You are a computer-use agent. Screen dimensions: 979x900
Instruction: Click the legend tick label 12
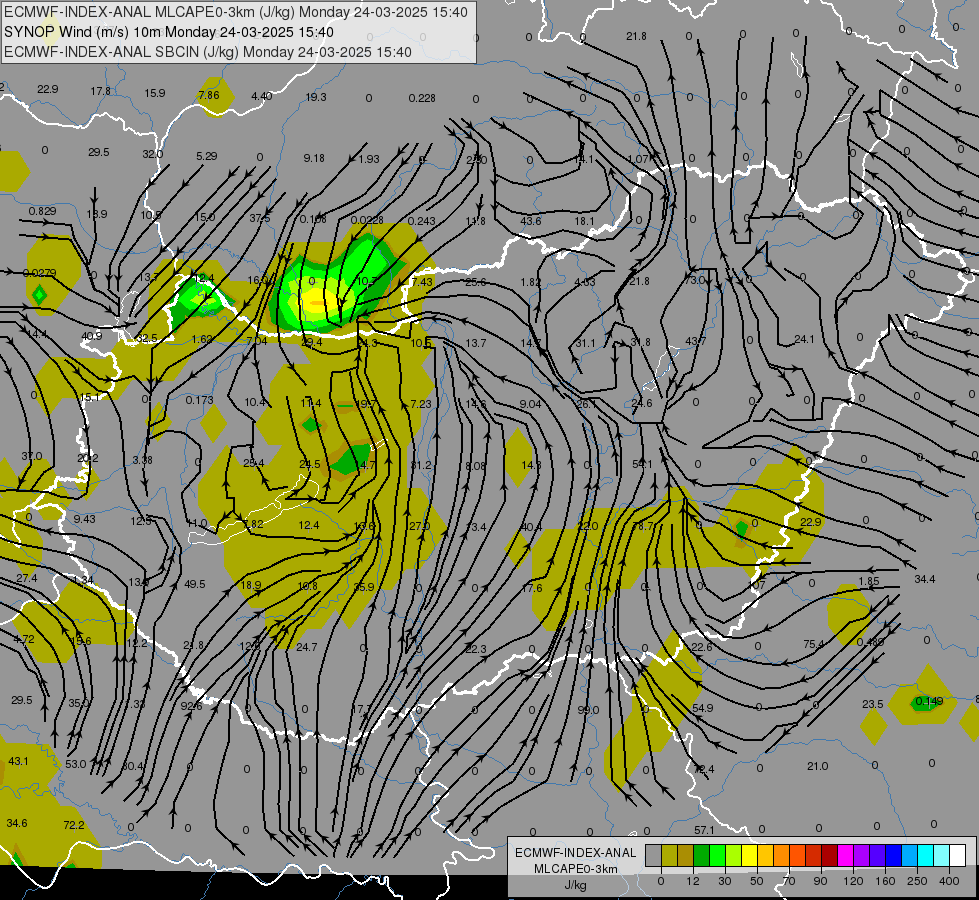point(693,881)
